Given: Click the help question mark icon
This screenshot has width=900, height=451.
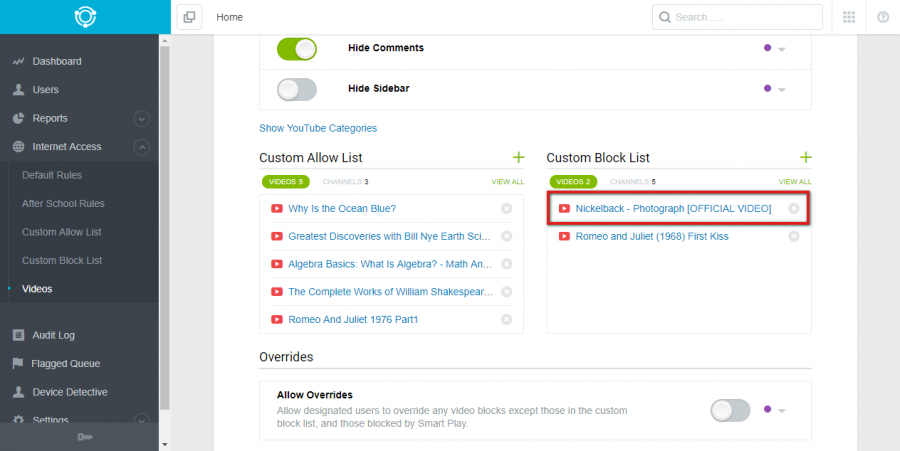Looking at the screenshot, I should [x=883, y=17].
